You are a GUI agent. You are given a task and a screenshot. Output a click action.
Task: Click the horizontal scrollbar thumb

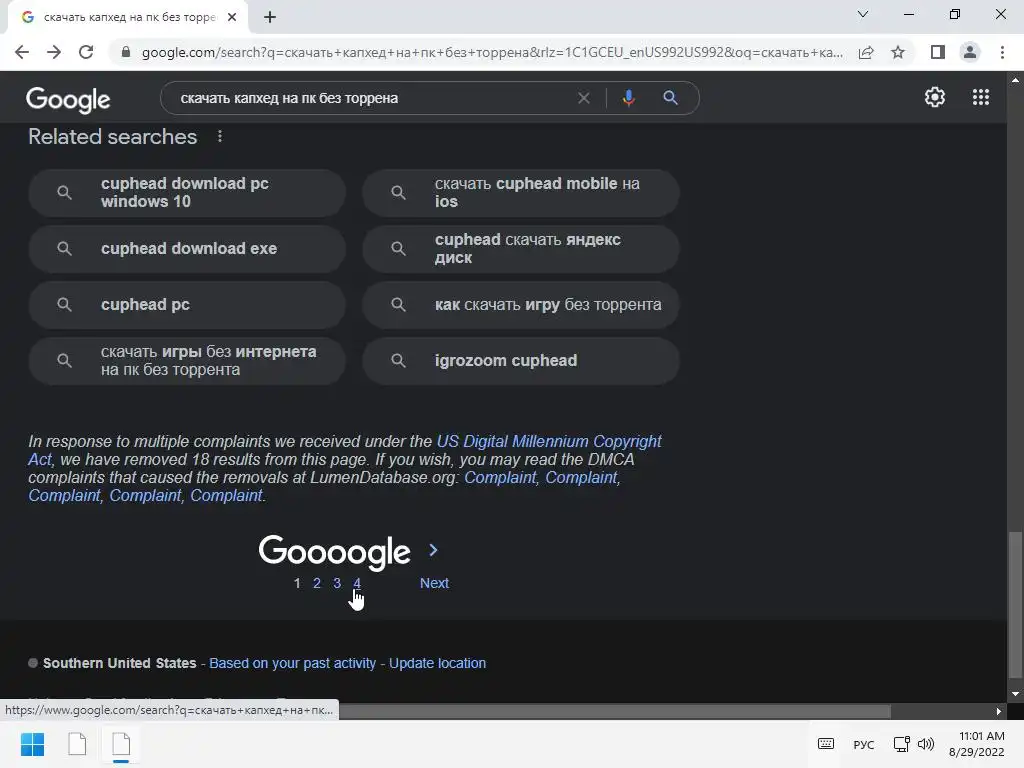[614, 711]
